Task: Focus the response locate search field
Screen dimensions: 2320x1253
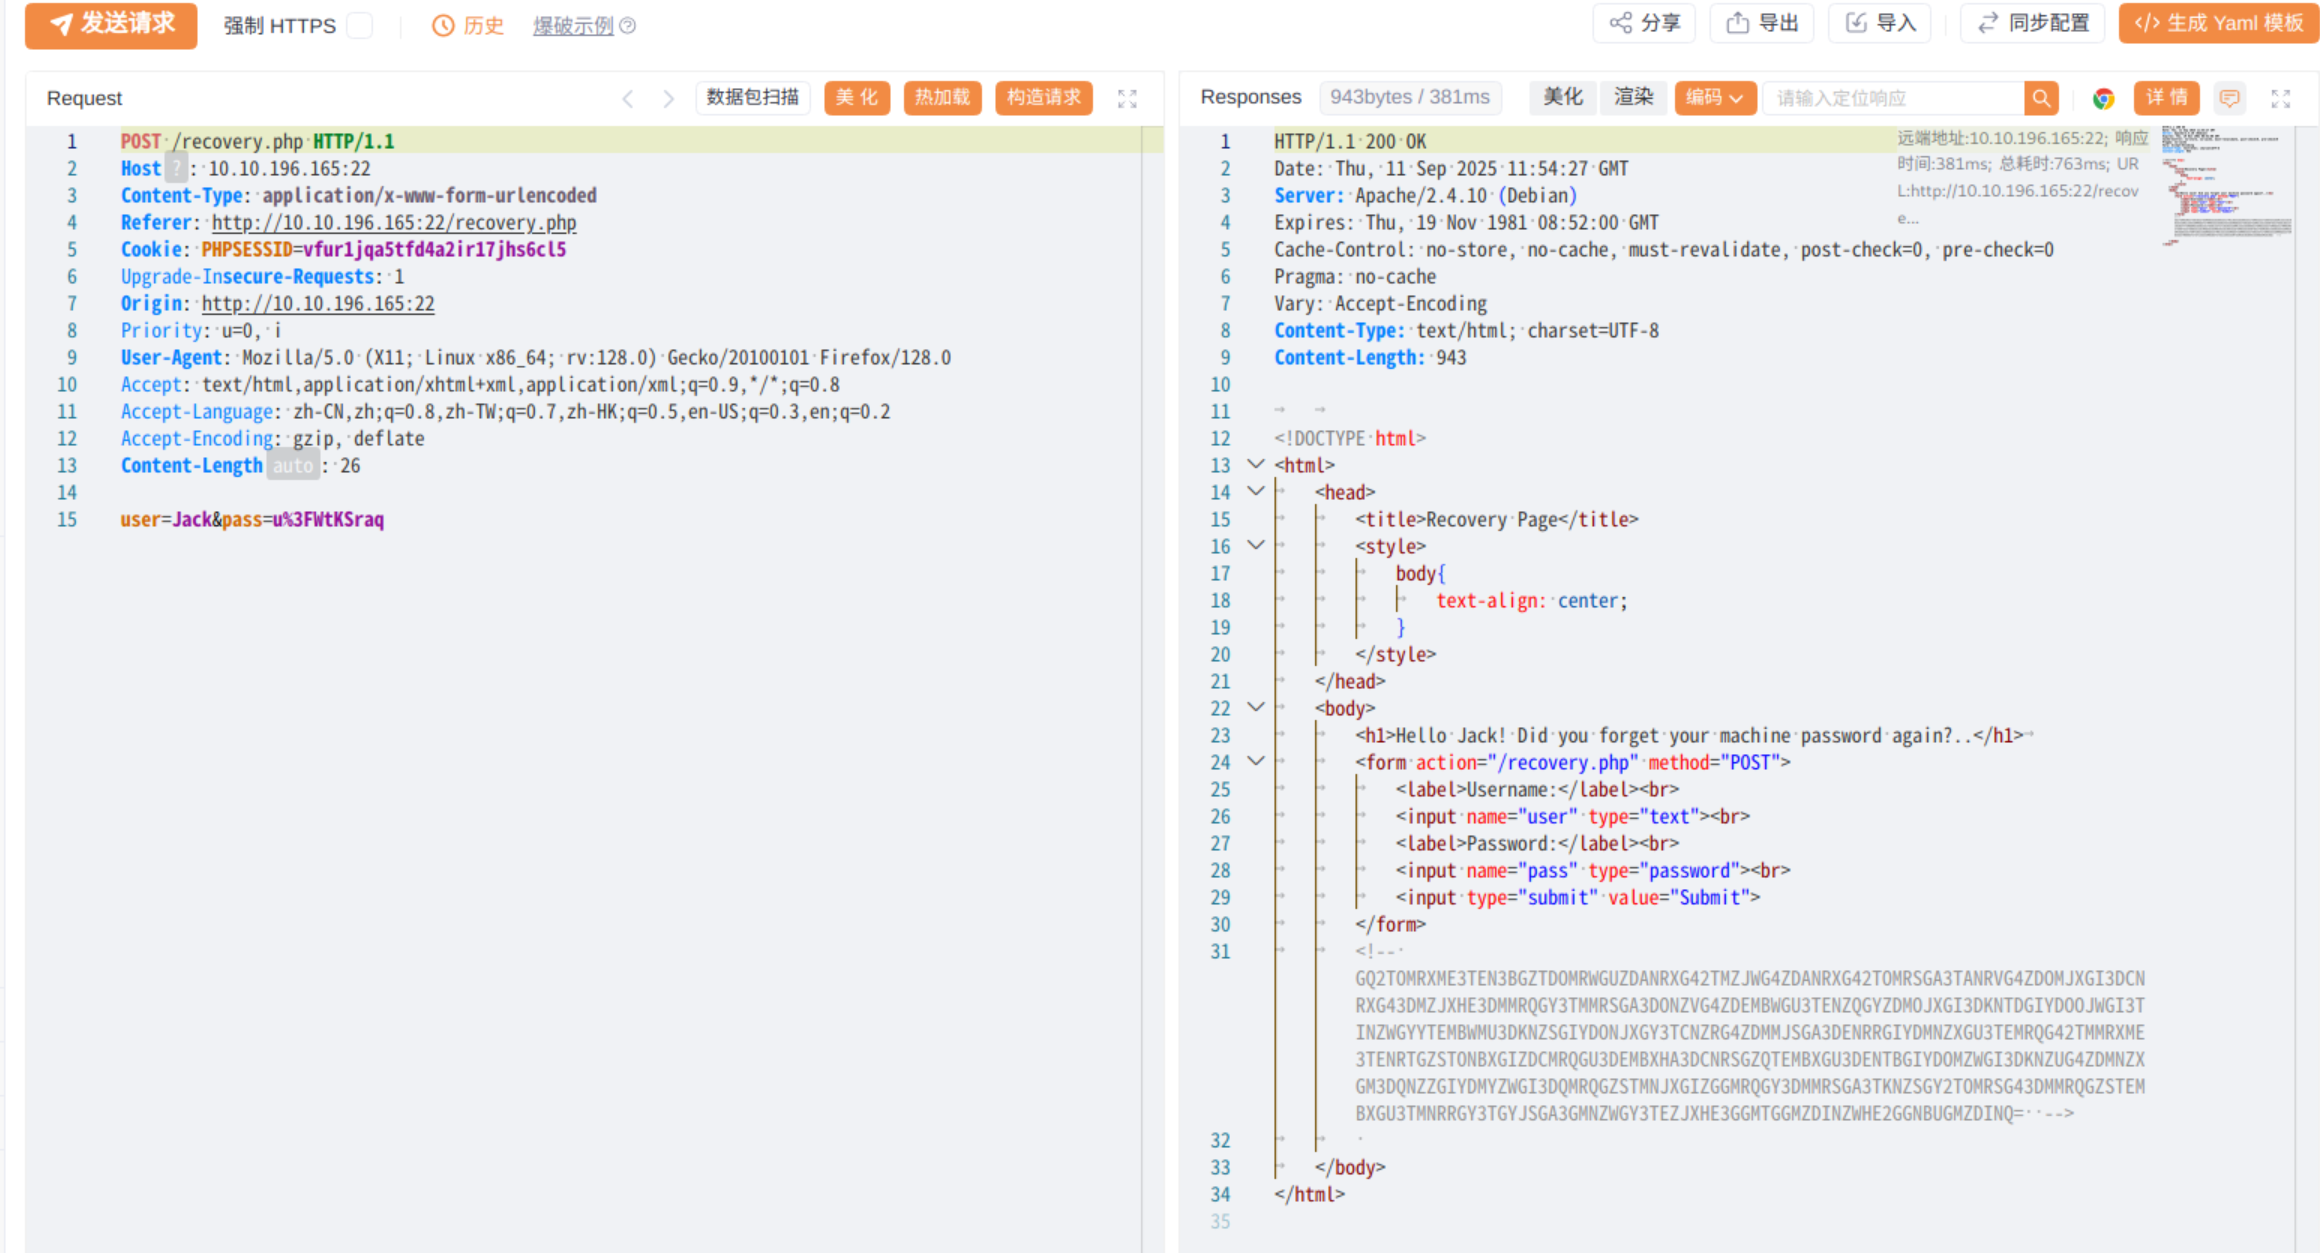Action: coord(1893,98)
